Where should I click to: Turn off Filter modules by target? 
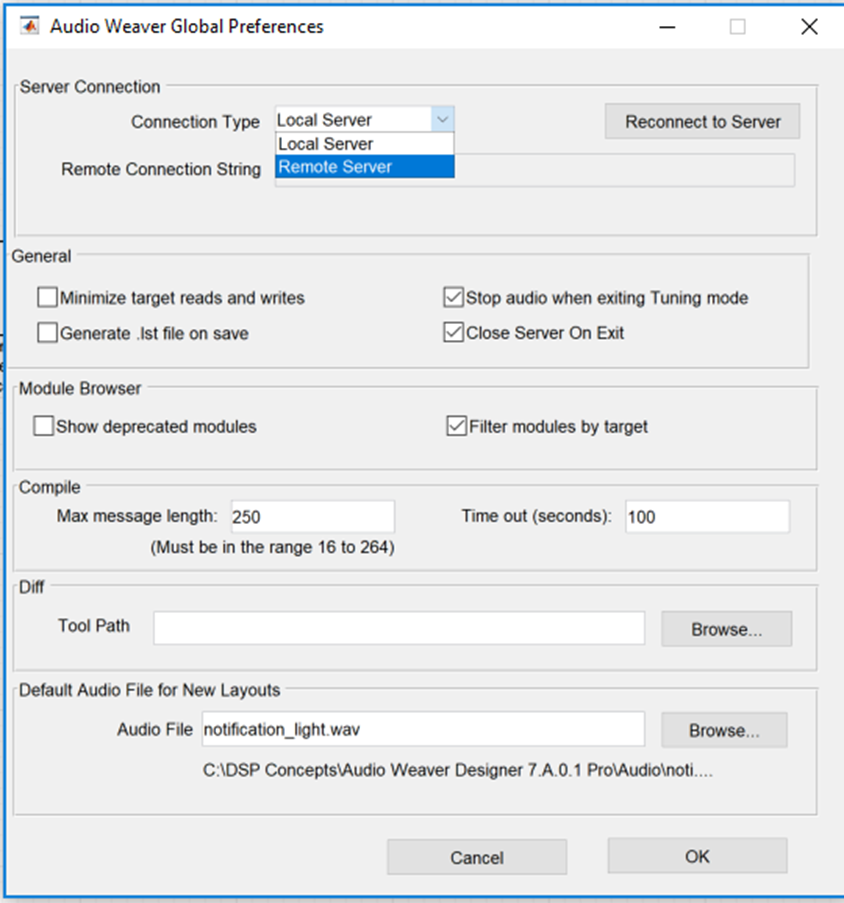click(x=458, y=427)
